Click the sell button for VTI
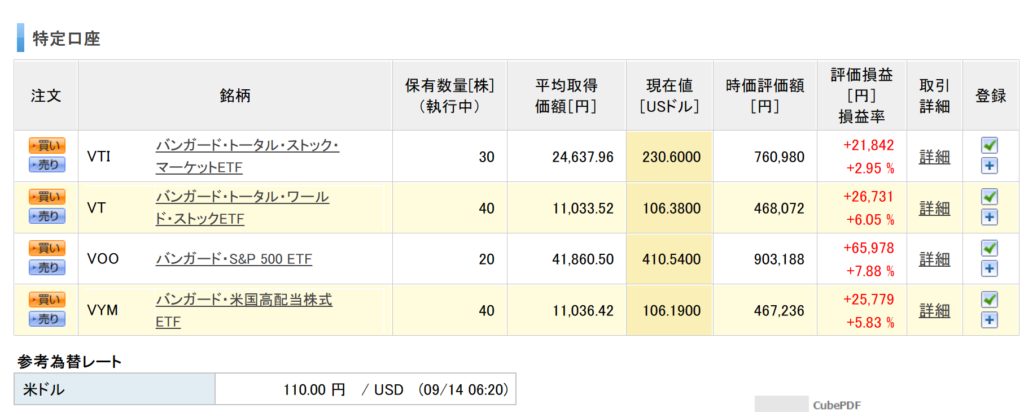1024x412 pixels. click(x=47, y=165)
